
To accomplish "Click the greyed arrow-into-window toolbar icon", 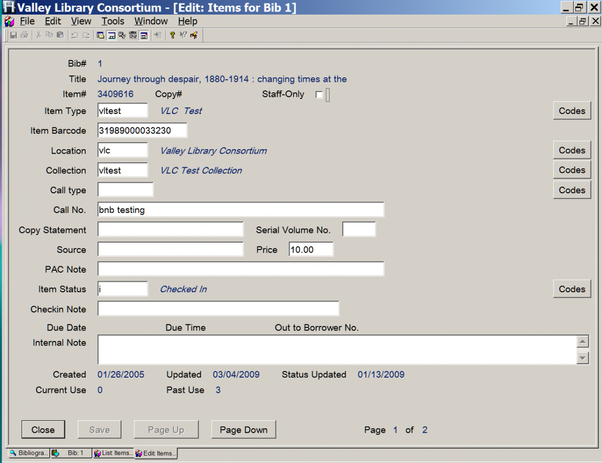I will 158,35.
